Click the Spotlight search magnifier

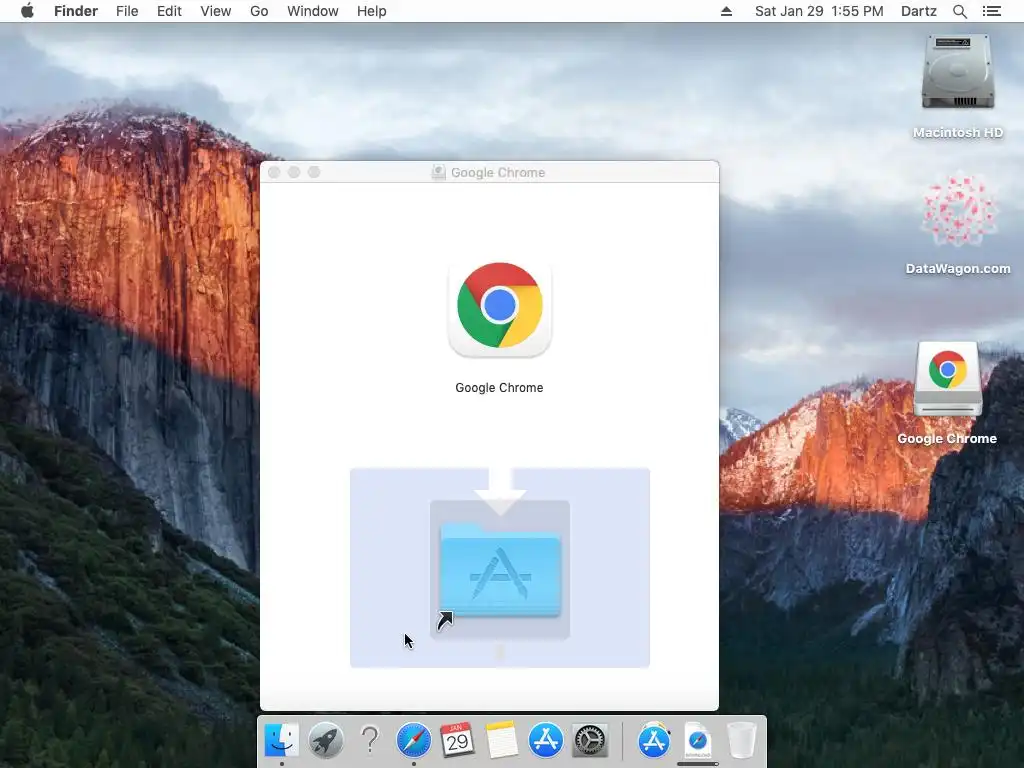[959, 11]
